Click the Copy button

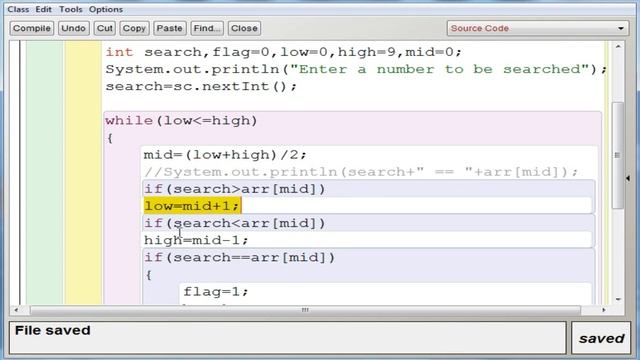point(134,28)
